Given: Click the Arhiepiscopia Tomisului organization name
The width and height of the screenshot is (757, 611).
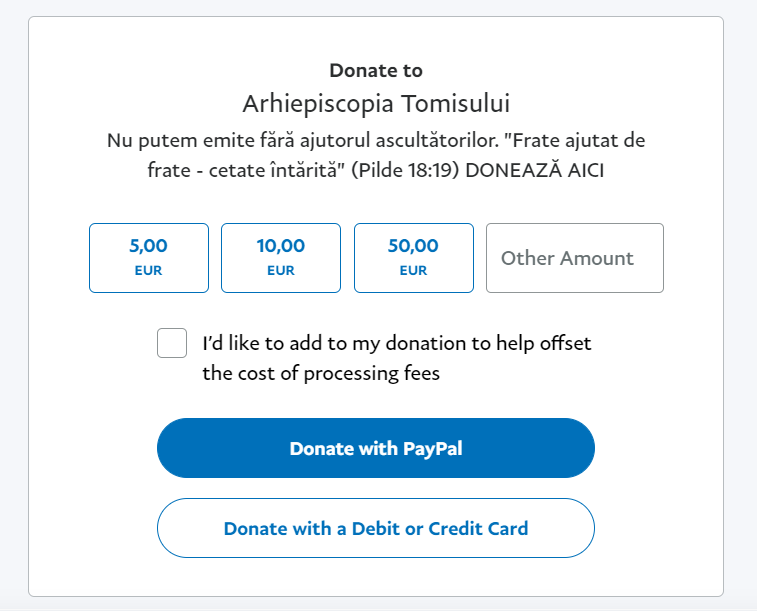Looking at the screenshot, I should tap(376, 104).
